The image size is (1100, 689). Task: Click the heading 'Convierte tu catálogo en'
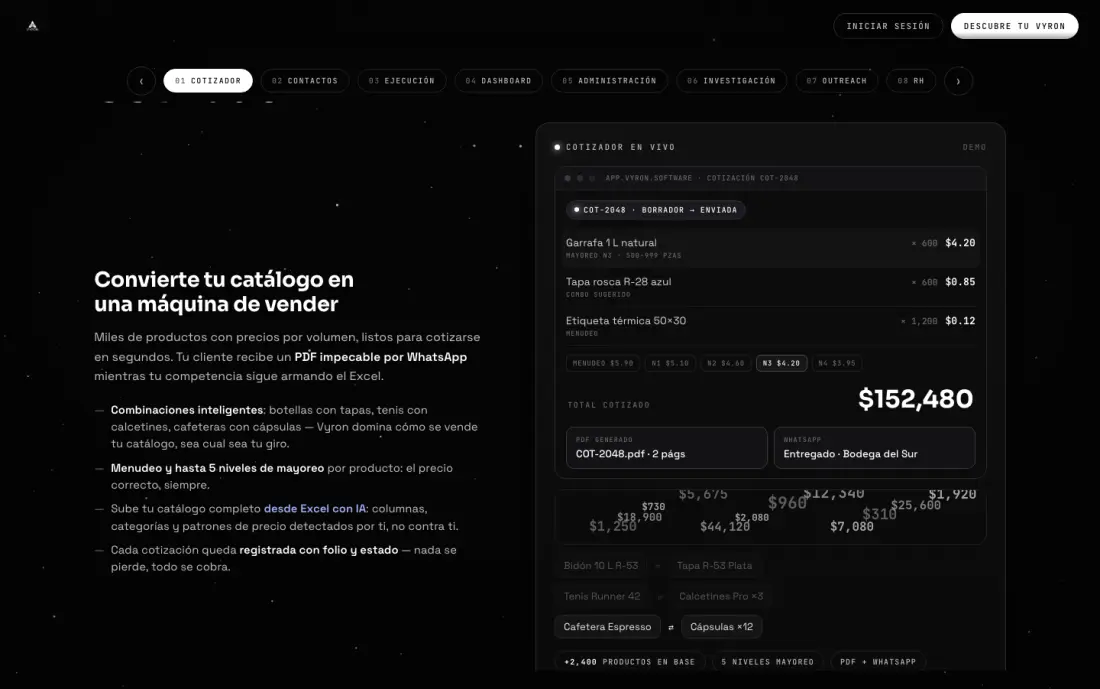click(x=224, y=279)
